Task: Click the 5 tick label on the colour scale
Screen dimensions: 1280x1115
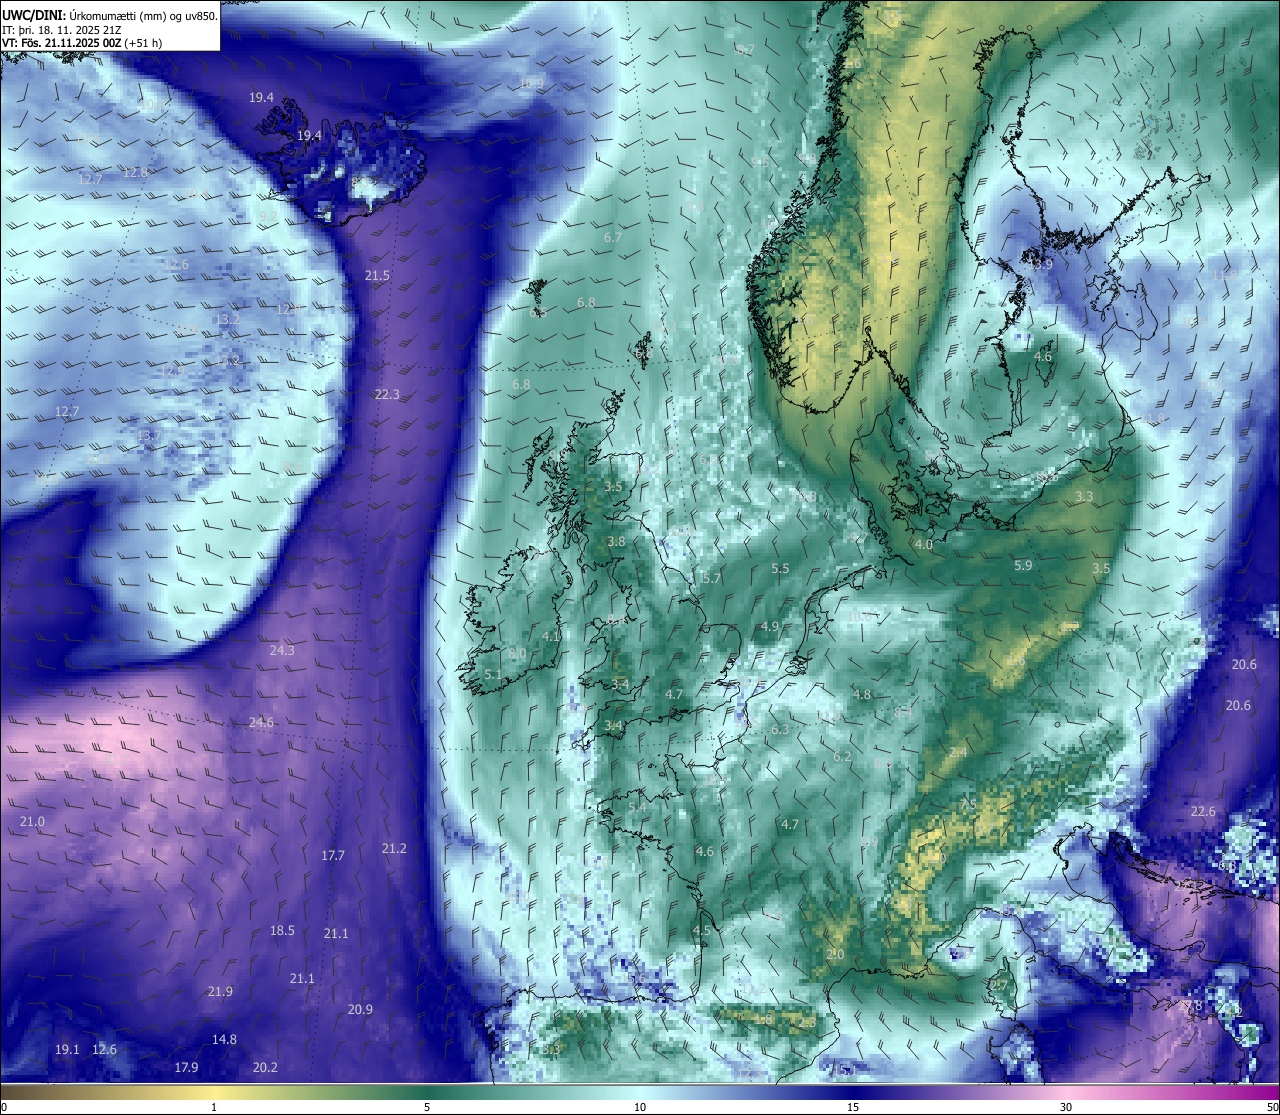Action: point(427,1107)
